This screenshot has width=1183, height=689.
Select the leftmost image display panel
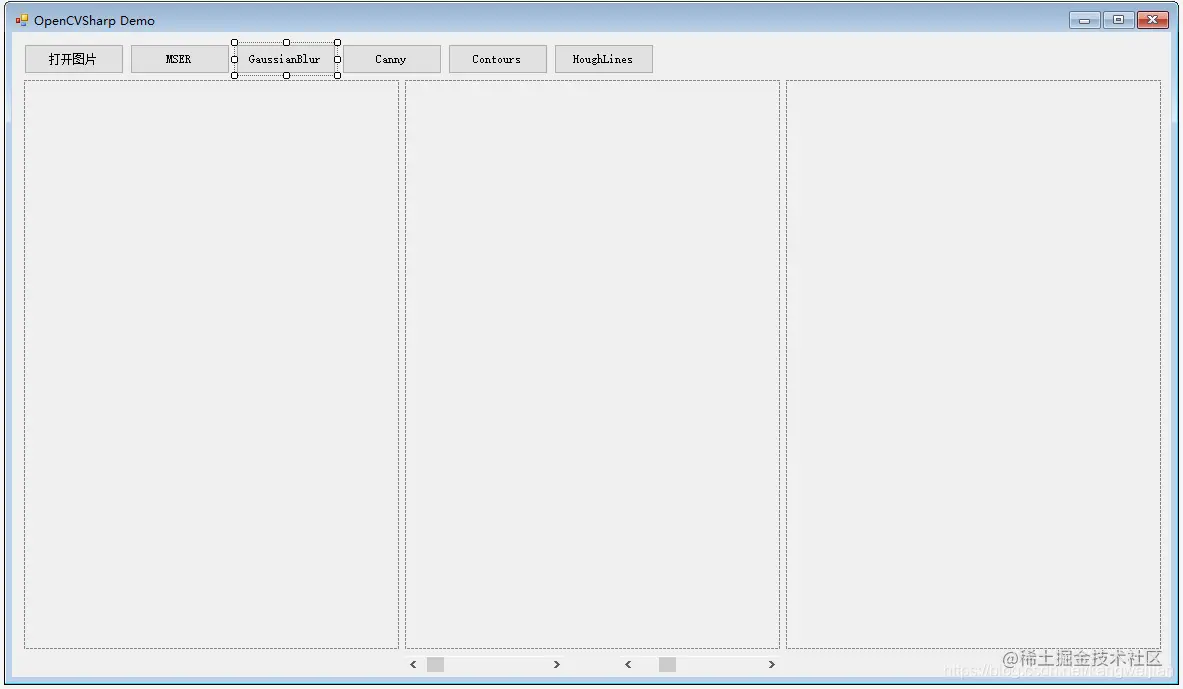211,363
